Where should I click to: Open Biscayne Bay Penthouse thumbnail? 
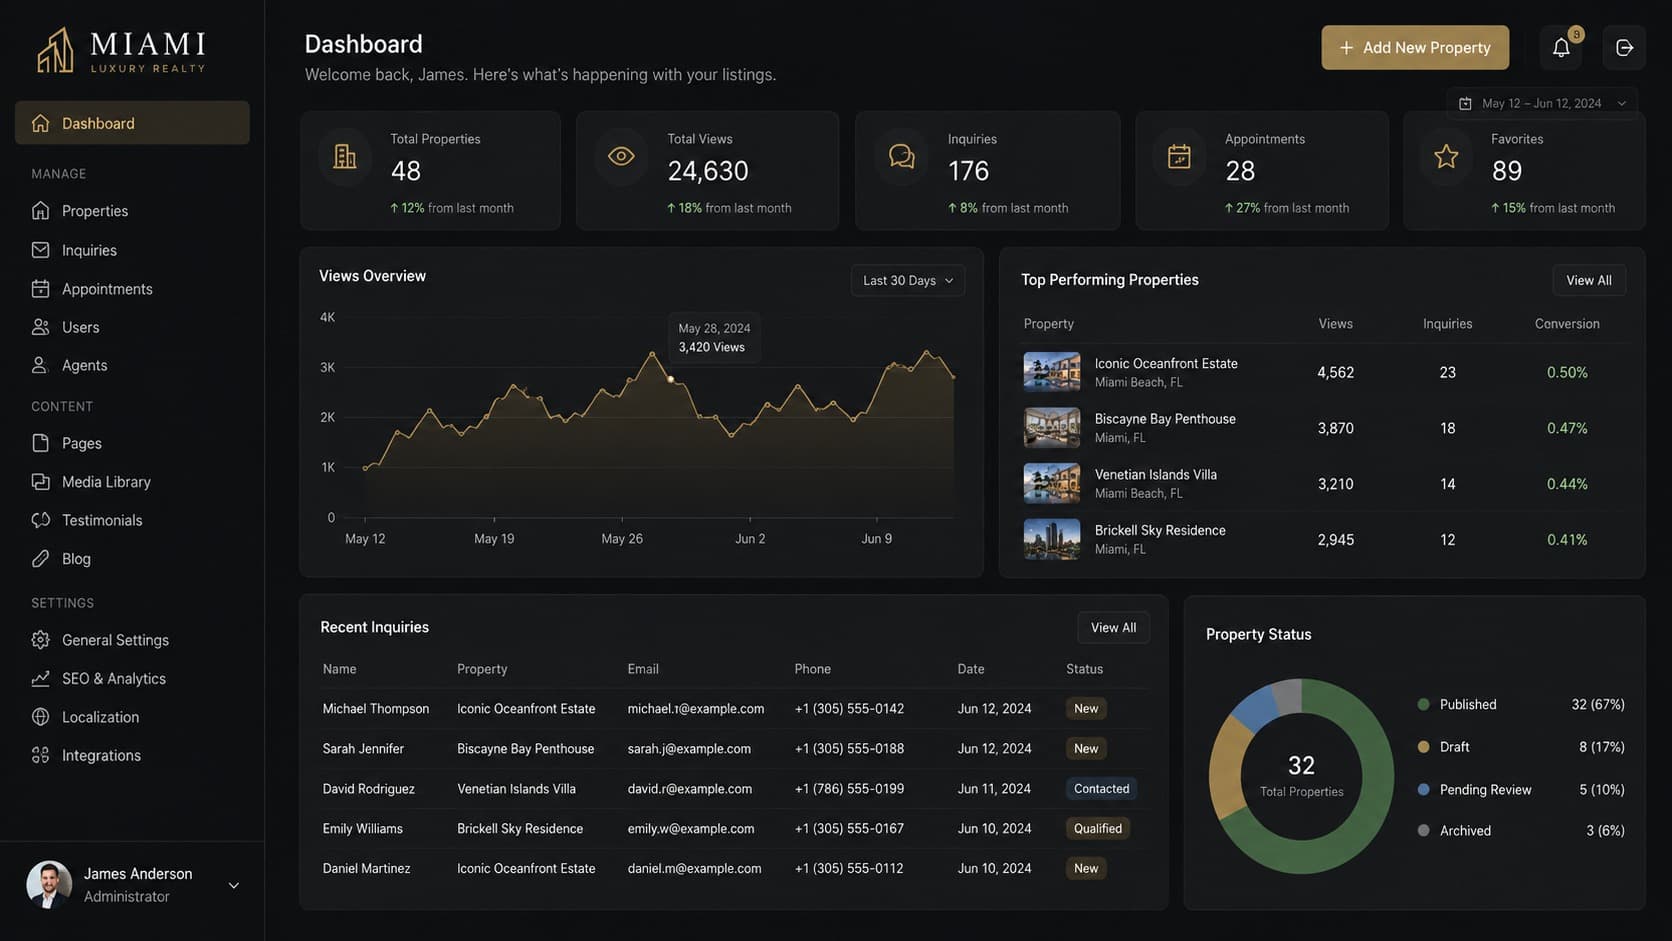pos(1052,428)
